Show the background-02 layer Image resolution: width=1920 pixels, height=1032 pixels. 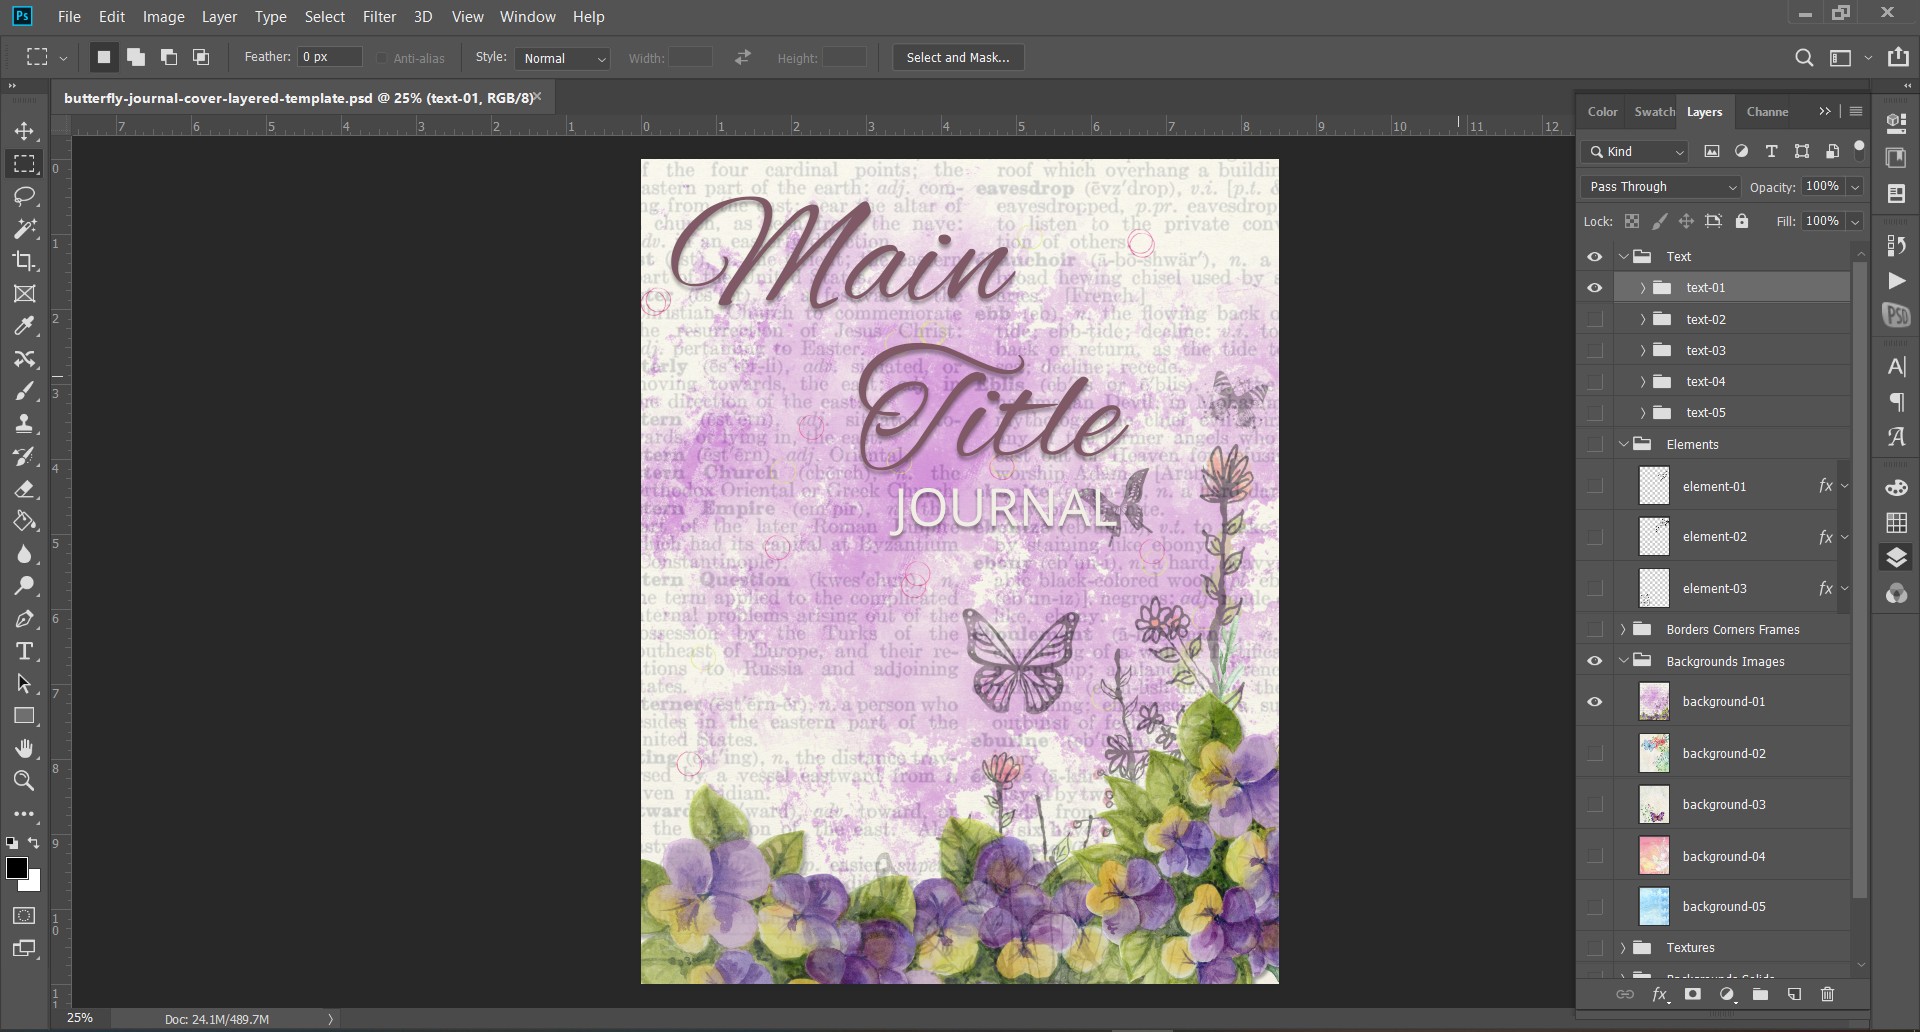pos(1595,753)
